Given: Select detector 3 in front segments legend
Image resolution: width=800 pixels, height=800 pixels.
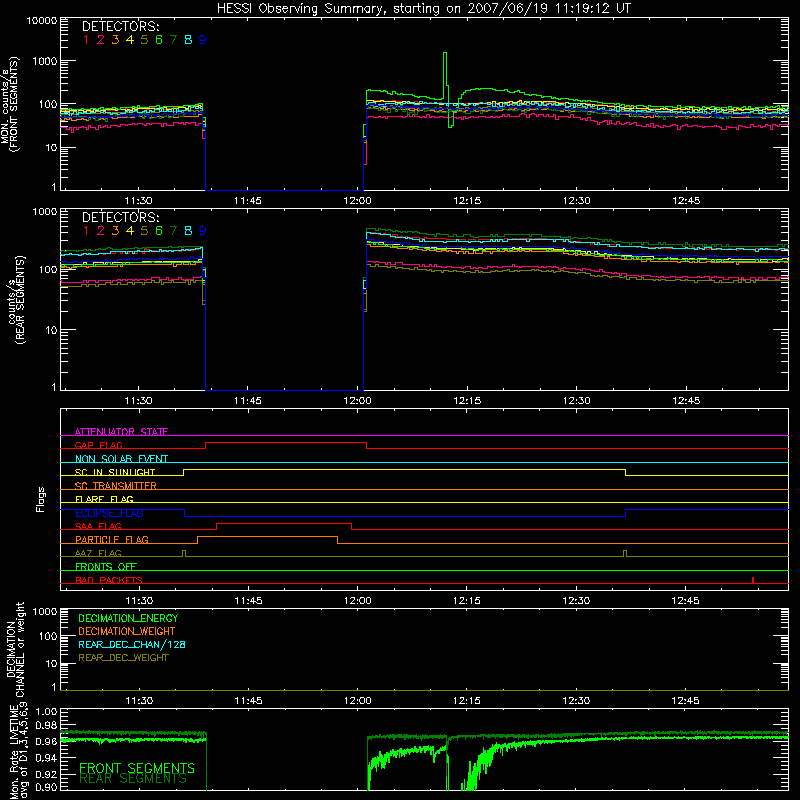Looking at the screenshot, I should pos(115,40).
